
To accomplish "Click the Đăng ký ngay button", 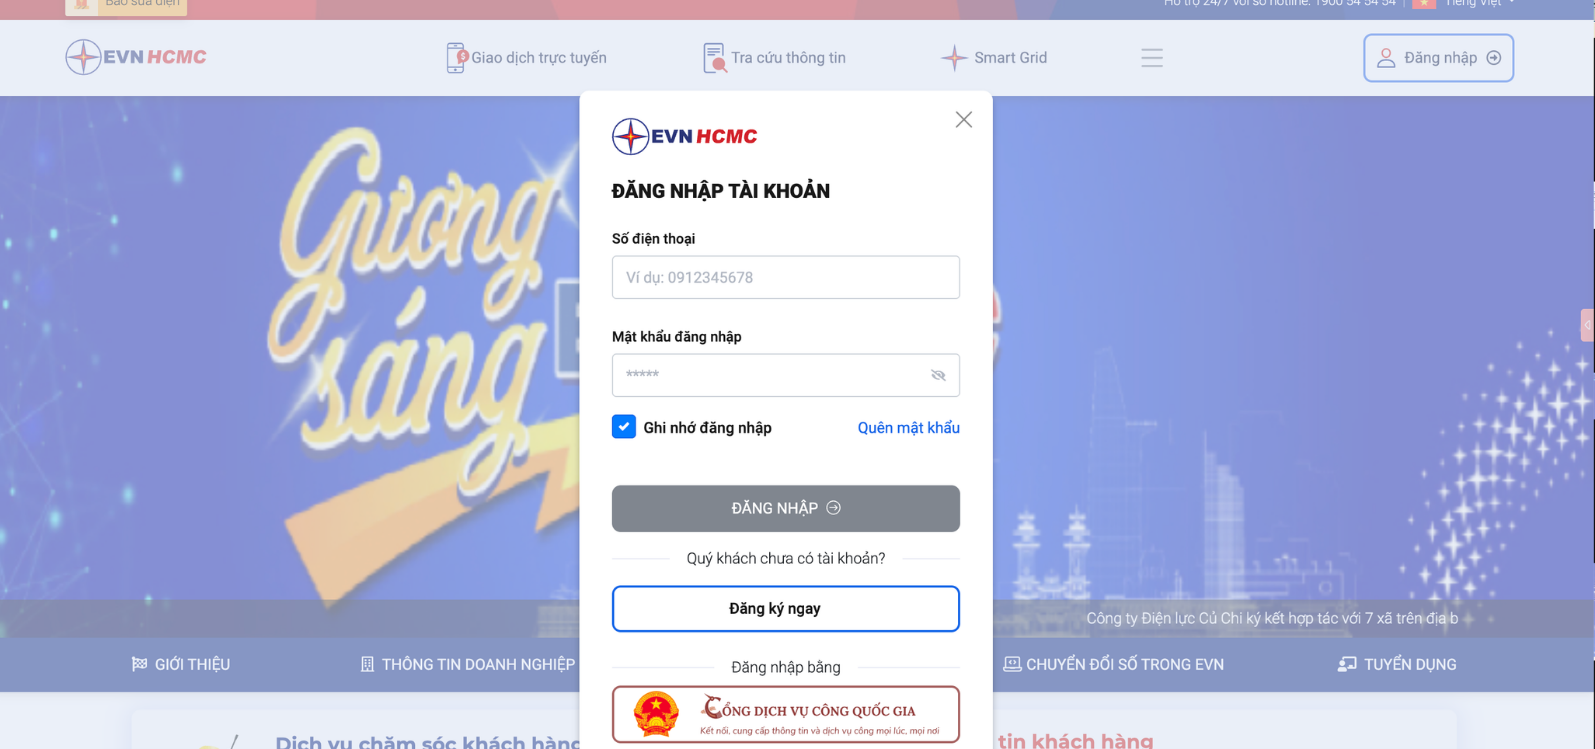I will [x=786, y=609].
